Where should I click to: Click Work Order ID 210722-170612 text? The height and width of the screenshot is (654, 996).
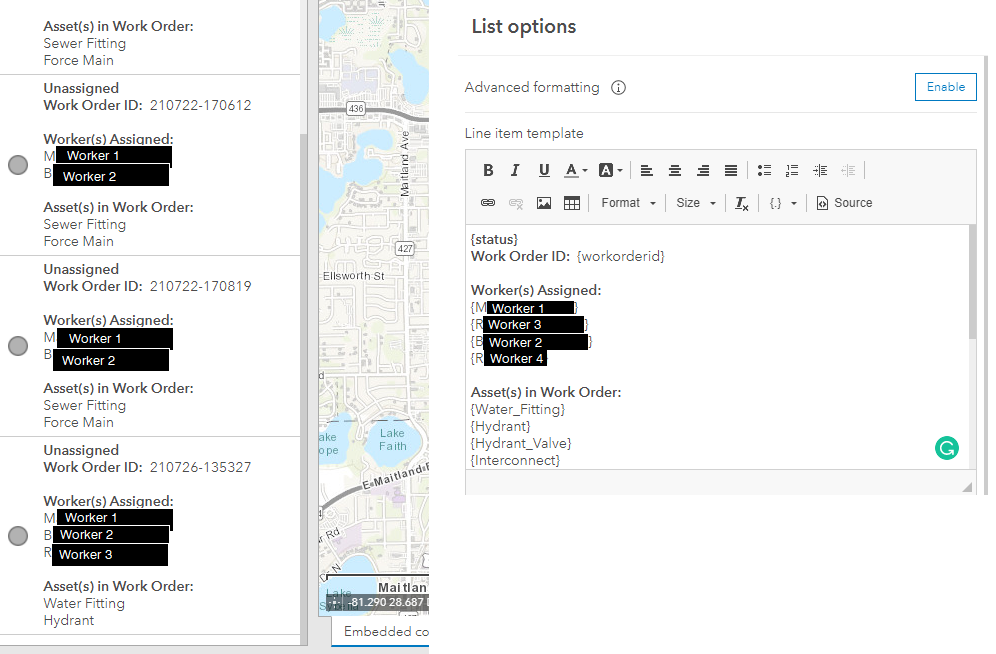147,105
